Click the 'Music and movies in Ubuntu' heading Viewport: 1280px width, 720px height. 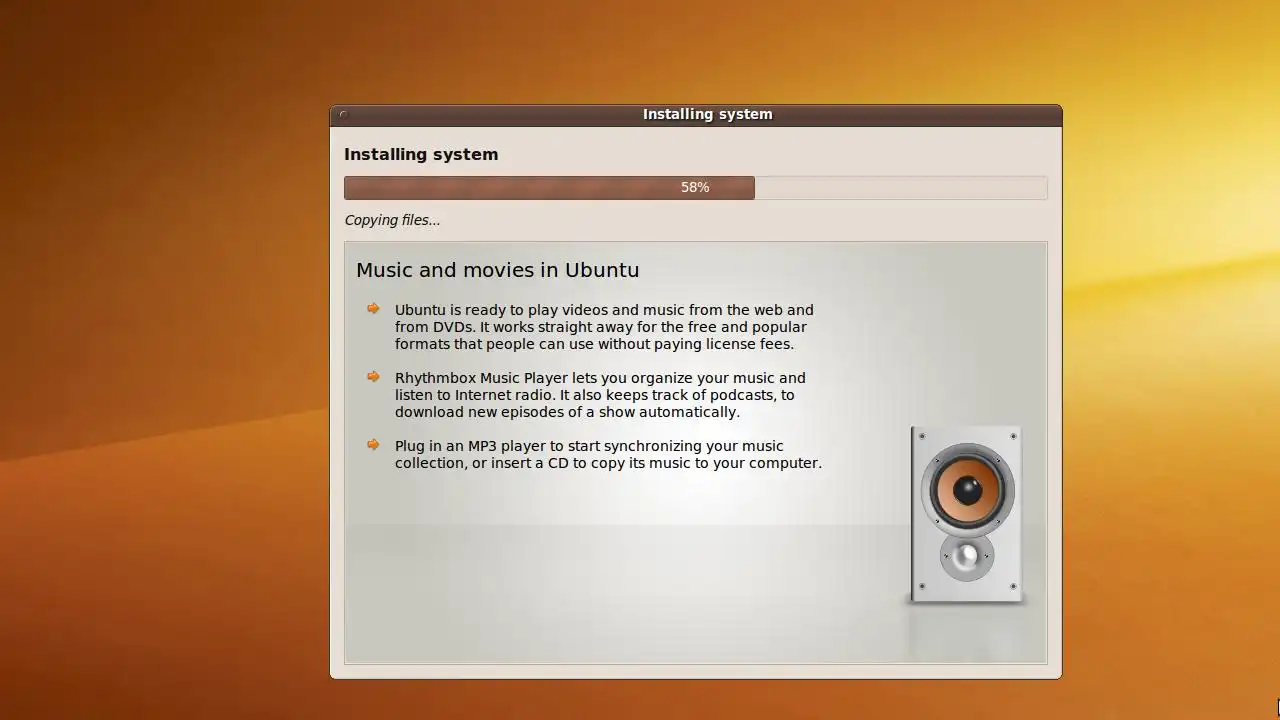497,270
